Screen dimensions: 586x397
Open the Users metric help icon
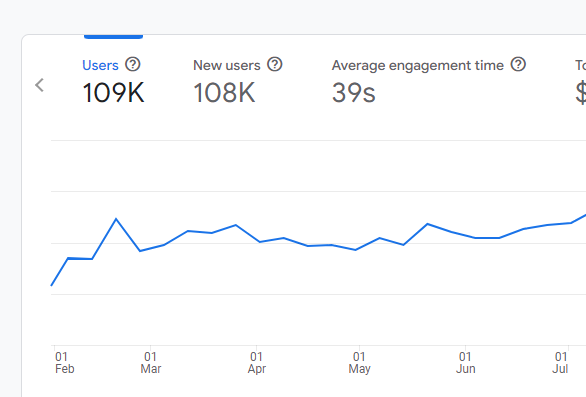[133, 64]
